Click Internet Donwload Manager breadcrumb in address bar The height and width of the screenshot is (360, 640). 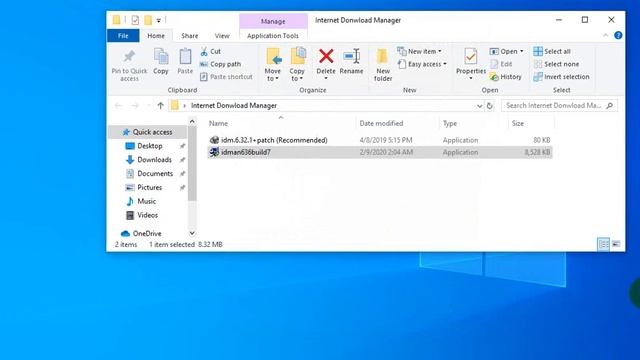point(234,106)
